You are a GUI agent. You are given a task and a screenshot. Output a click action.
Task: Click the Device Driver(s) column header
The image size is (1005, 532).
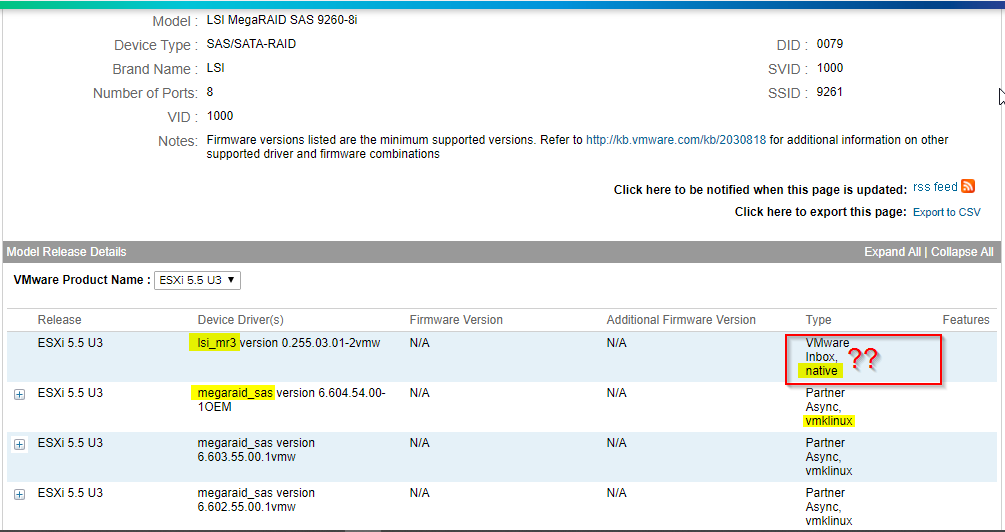(240, 320)
